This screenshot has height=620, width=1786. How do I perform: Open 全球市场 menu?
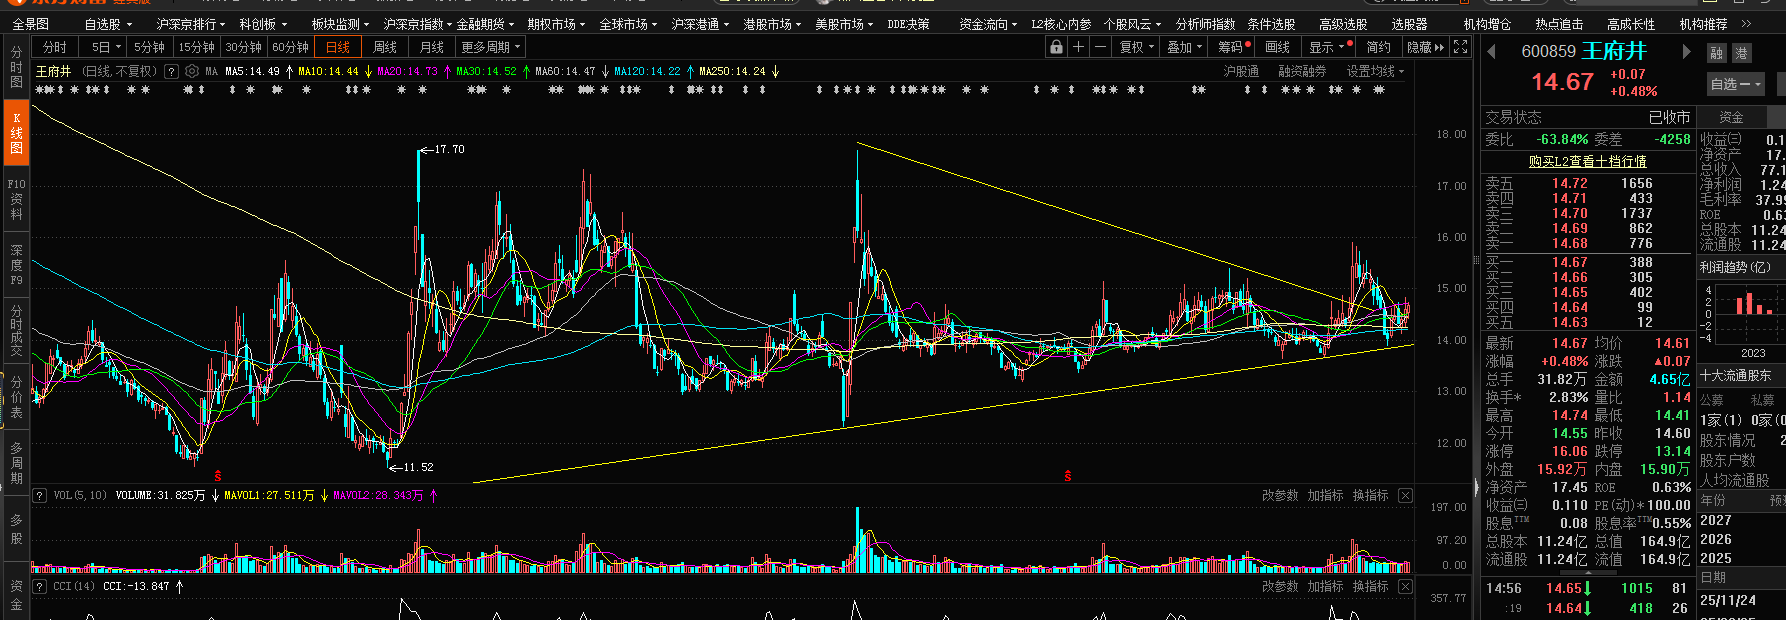[628, 23]
